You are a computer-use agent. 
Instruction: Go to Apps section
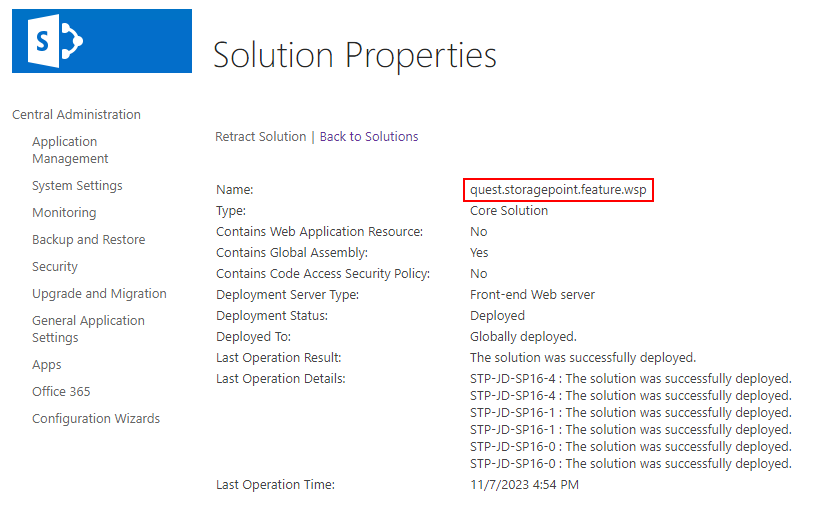click(47, 365)
